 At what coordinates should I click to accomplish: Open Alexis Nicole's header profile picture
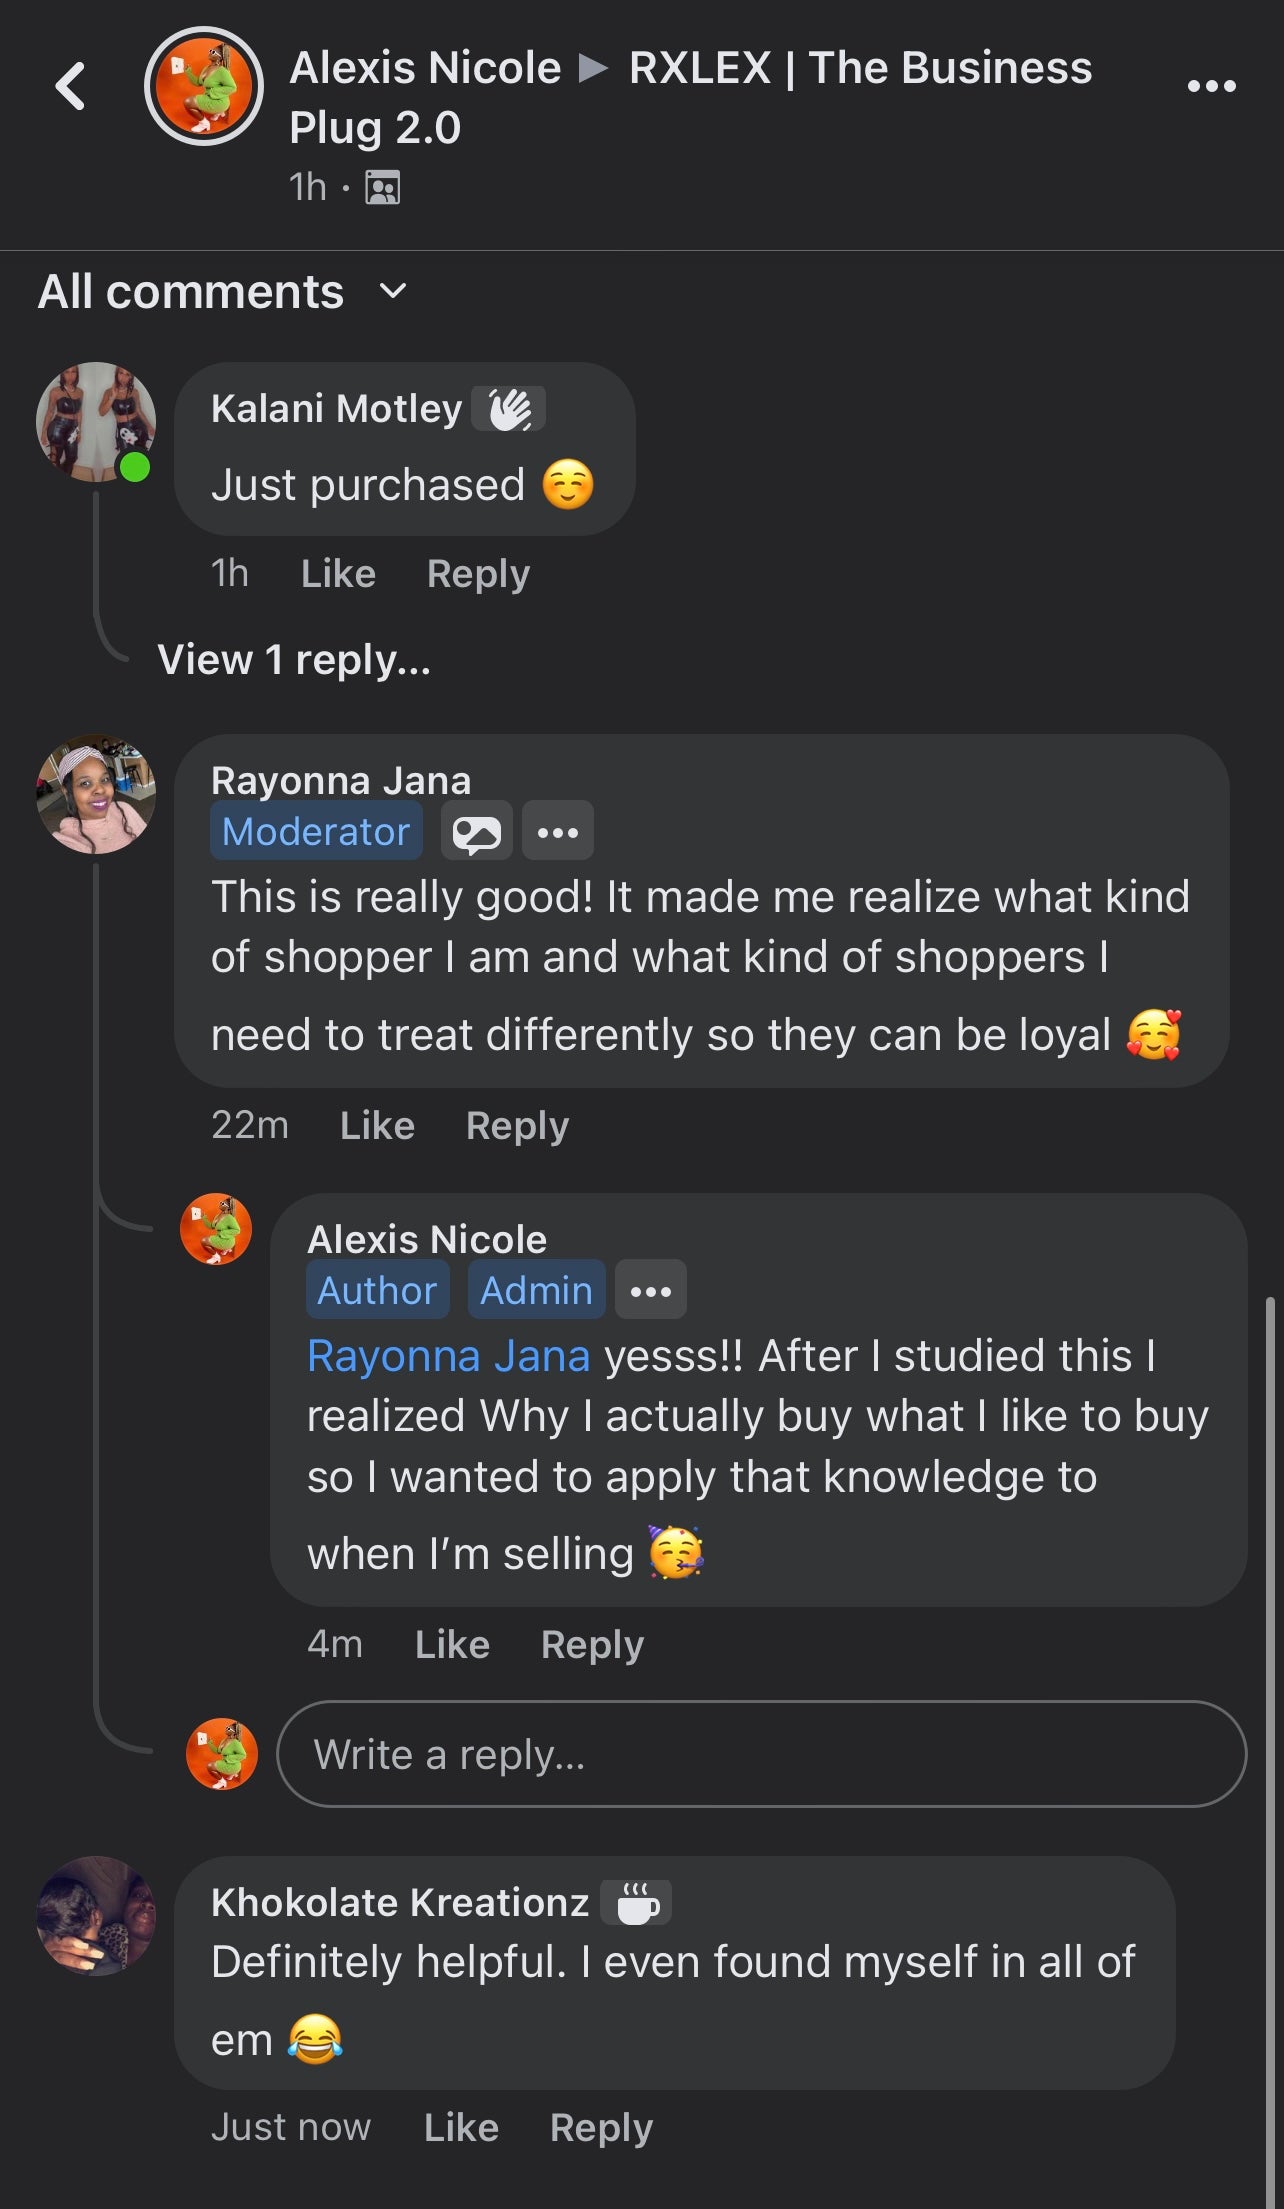(204, 86)
